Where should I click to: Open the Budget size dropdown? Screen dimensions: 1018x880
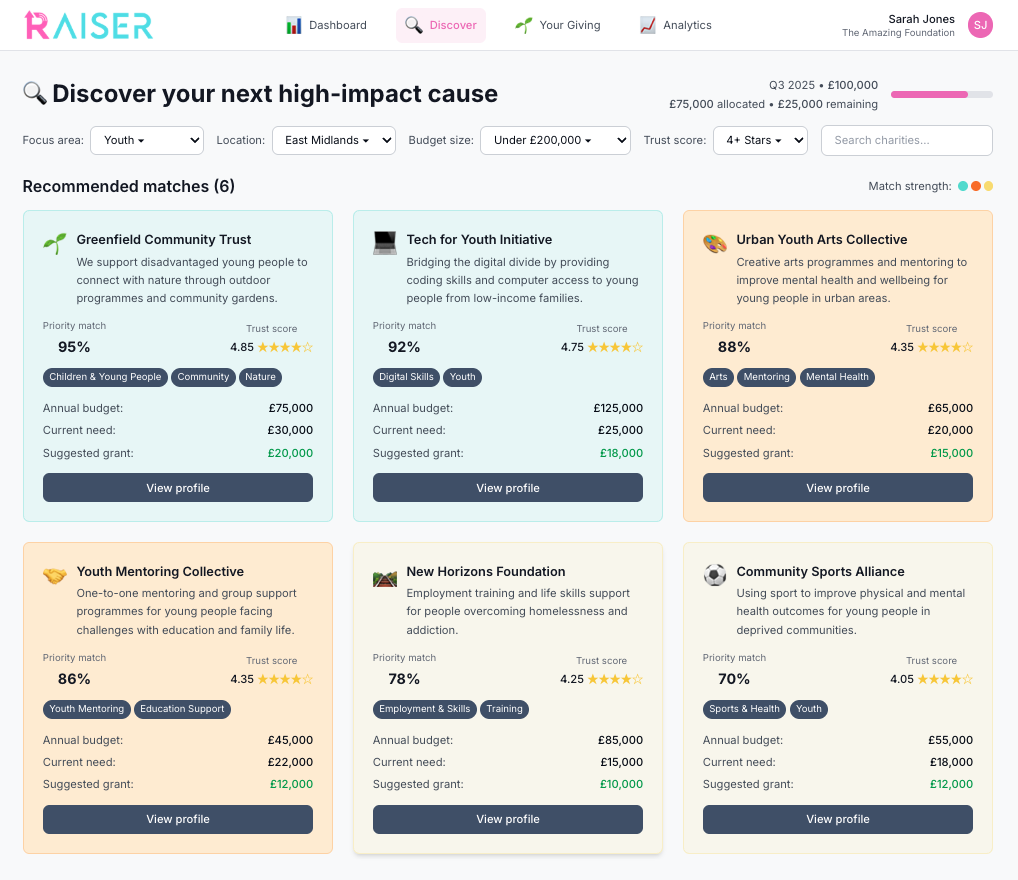point(555,140)
